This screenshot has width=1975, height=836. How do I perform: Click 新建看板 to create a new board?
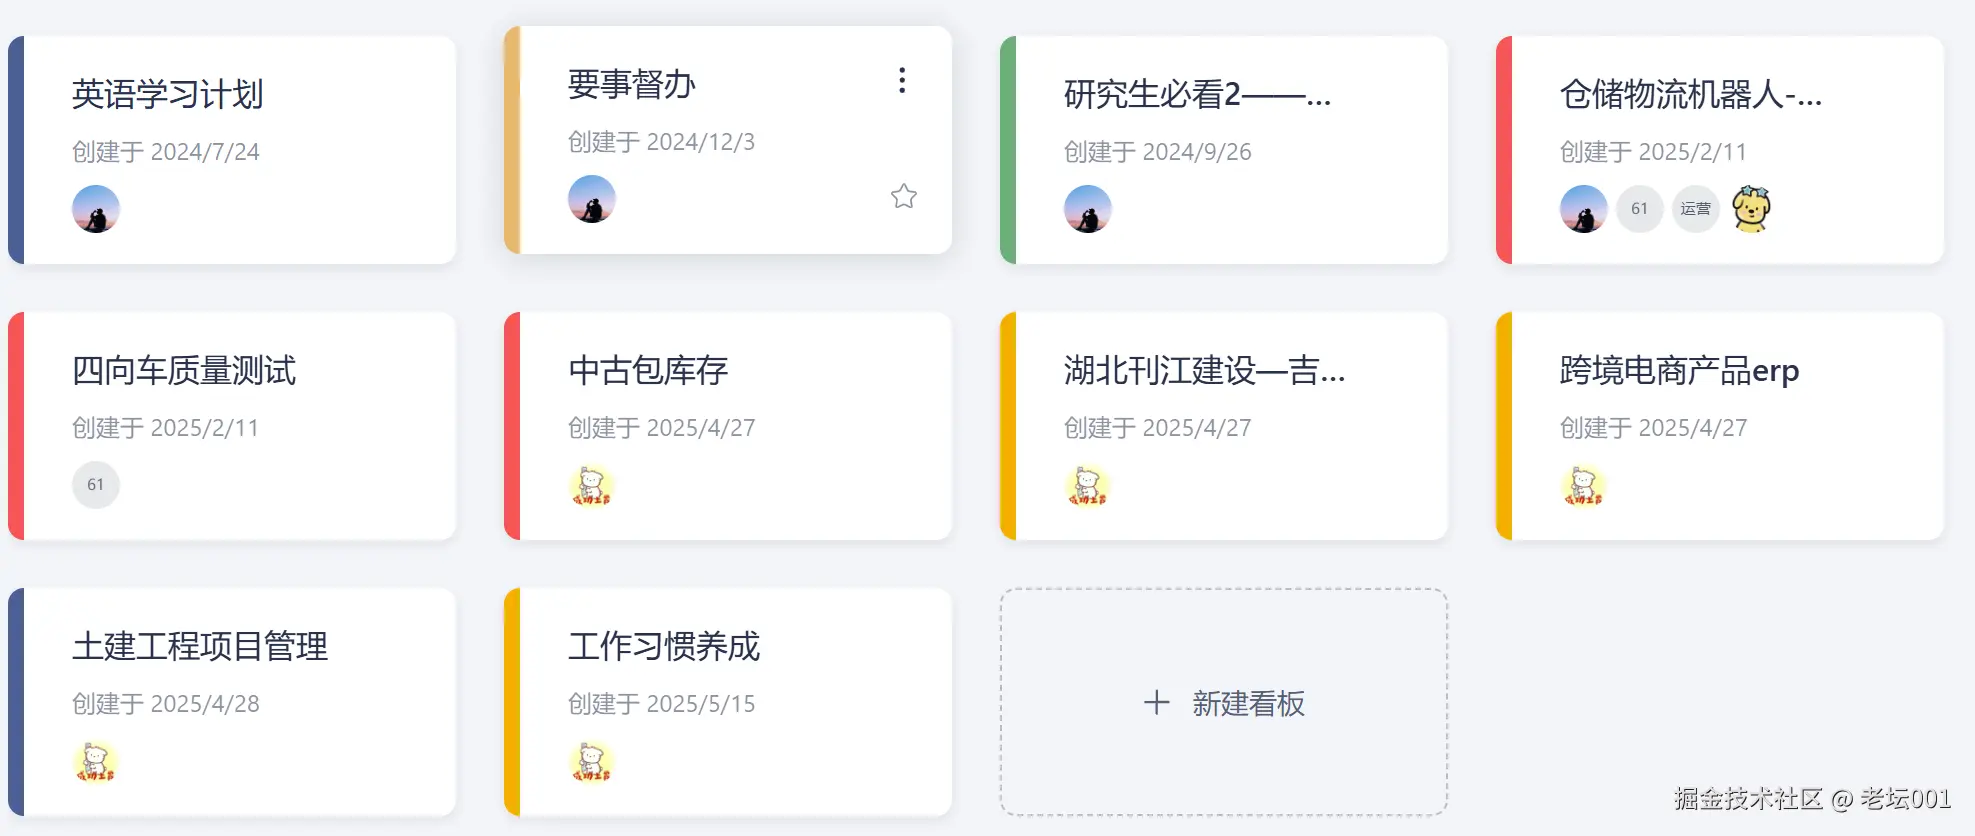click(1223, 702)
